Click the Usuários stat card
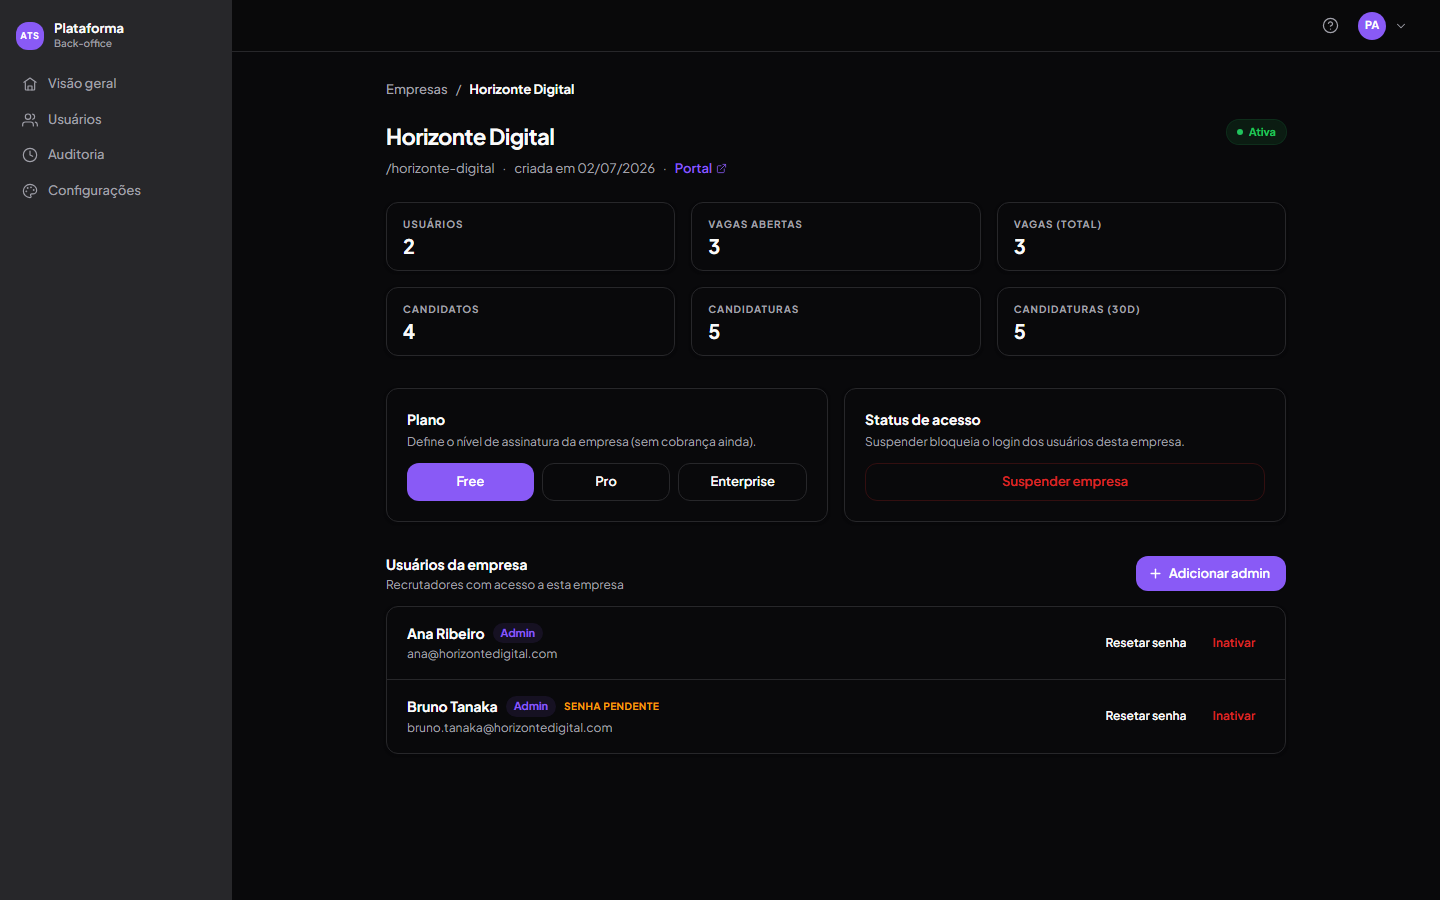 (x=530, y=237)
